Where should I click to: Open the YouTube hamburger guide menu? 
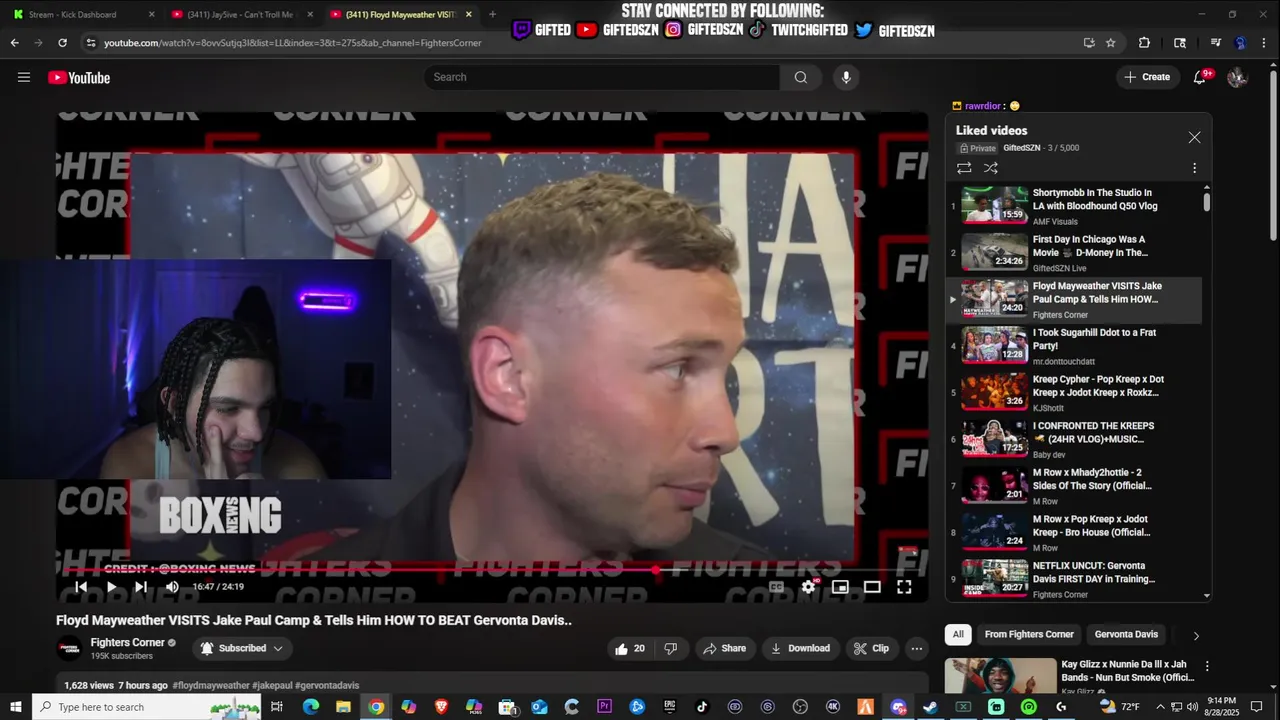pos(24,77)
